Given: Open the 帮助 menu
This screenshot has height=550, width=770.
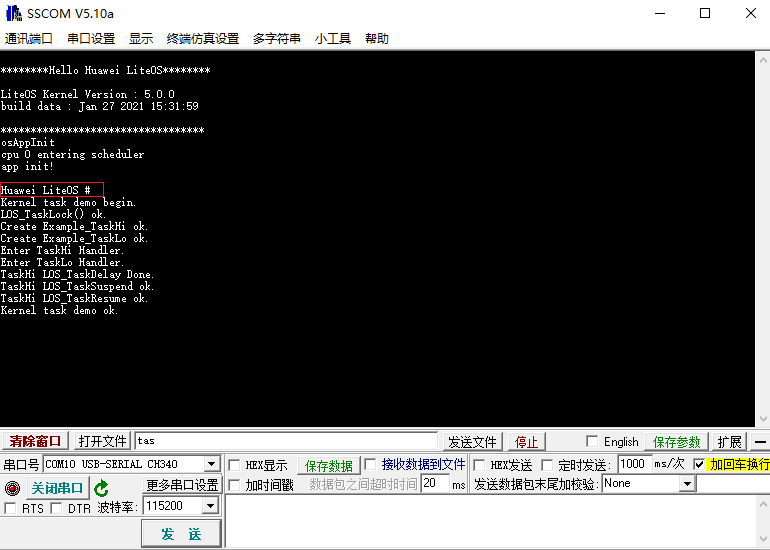Looking at the screenshot, I should [377, 38].
